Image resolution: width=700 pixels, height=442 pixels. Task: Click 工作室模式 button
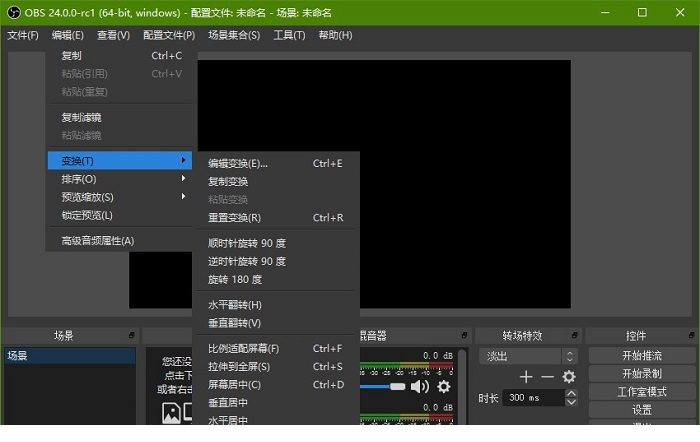[x=642, y=392]
